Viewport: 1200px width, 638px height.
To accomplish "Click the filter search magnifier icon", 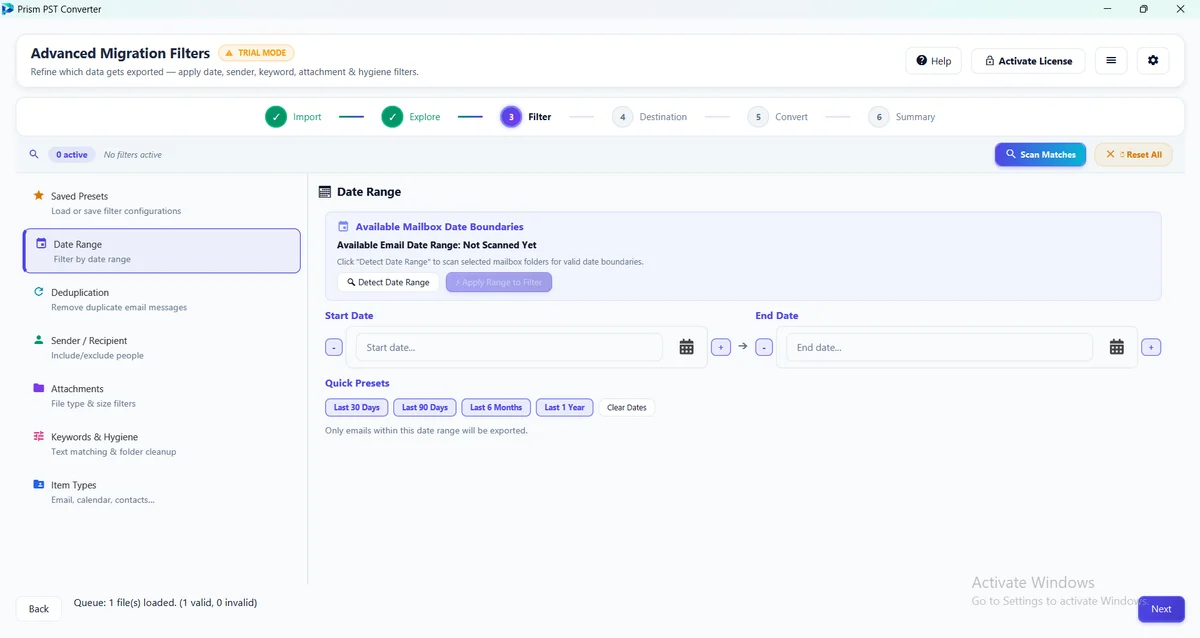I will [34, 155].
